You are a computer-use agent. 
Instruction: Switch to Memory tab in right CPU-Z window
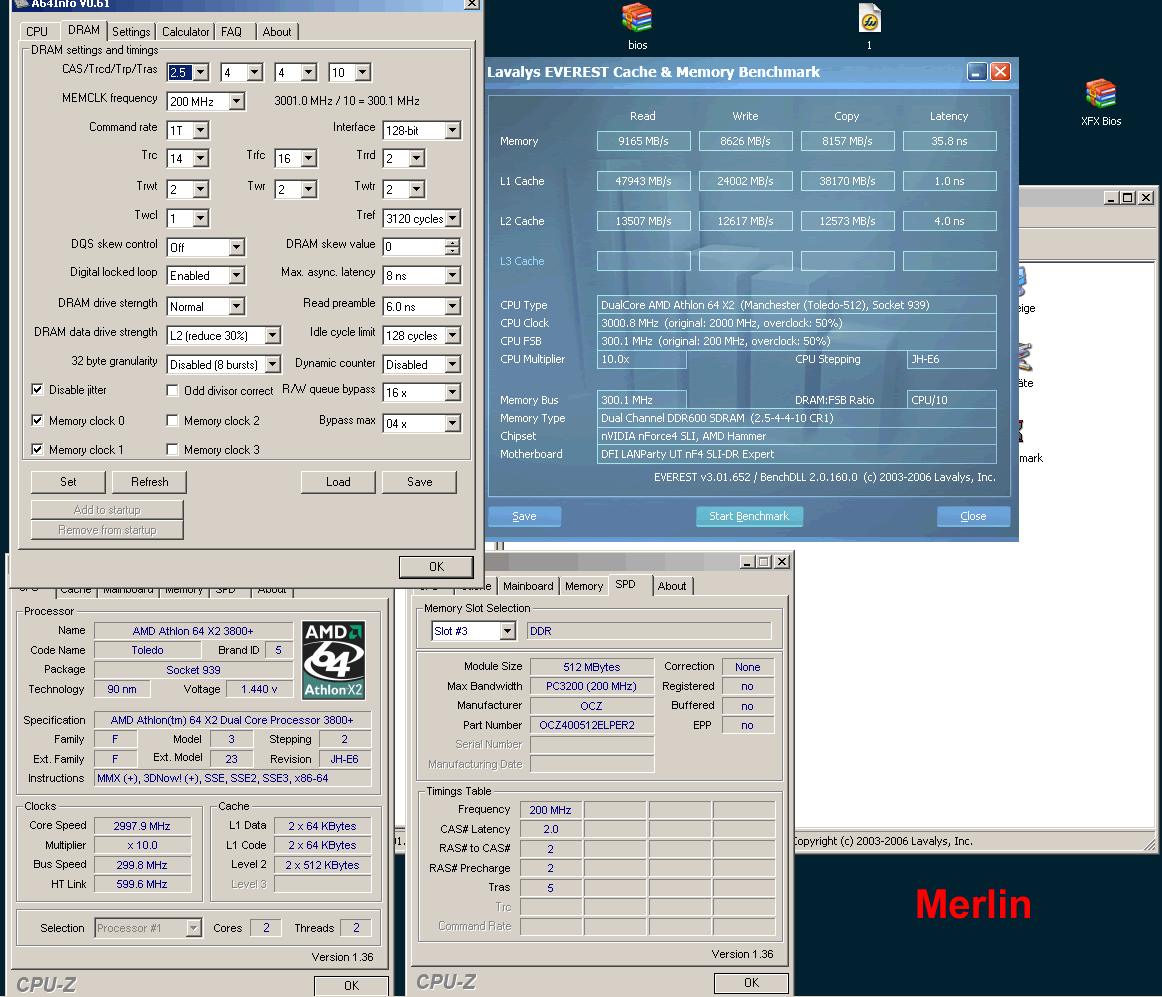pyautogui.click(x=584, y=586)
